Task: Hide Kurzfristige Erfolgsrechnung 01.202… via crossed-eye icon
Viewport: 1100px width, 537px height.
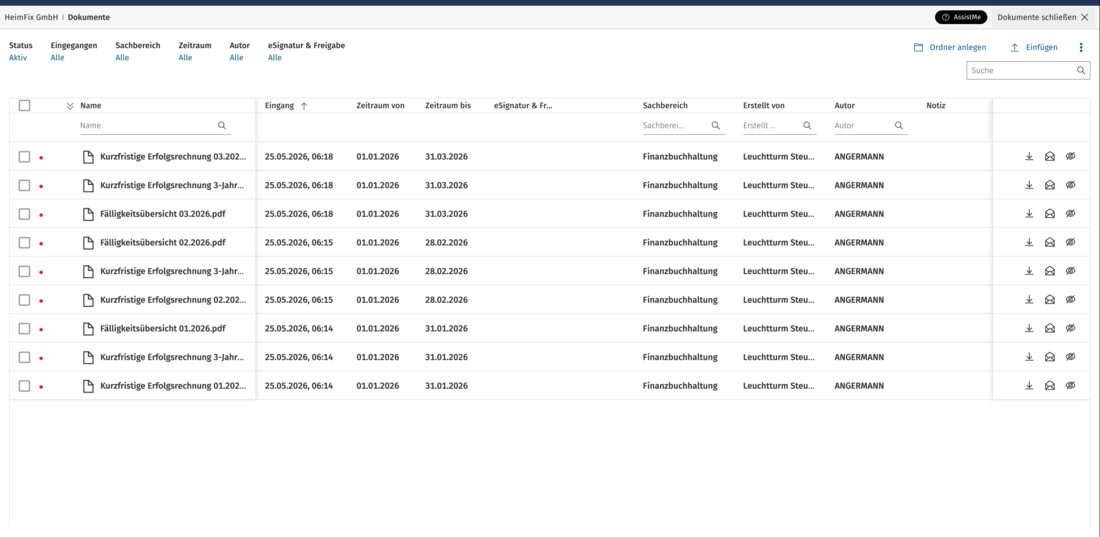Action: click(1070, 385)
